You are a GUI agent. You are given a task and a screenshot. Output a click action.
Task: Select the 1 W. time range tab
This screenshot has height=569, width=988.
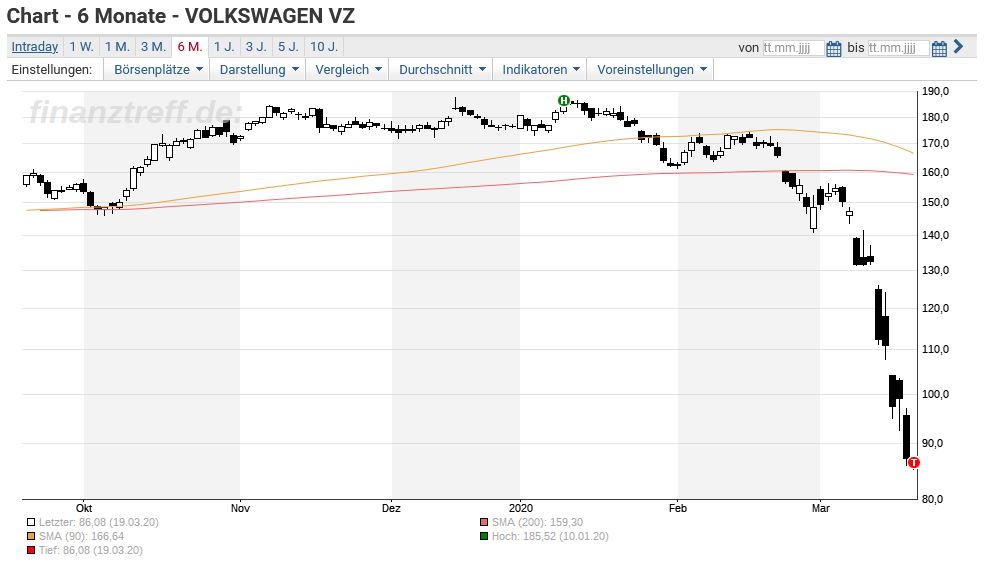pos(81,47)
